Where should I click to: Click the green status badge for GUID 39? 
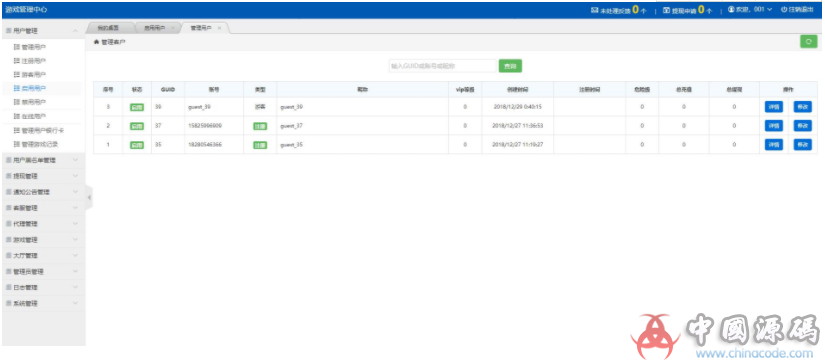pyautogui.click(x=137, y=107)
